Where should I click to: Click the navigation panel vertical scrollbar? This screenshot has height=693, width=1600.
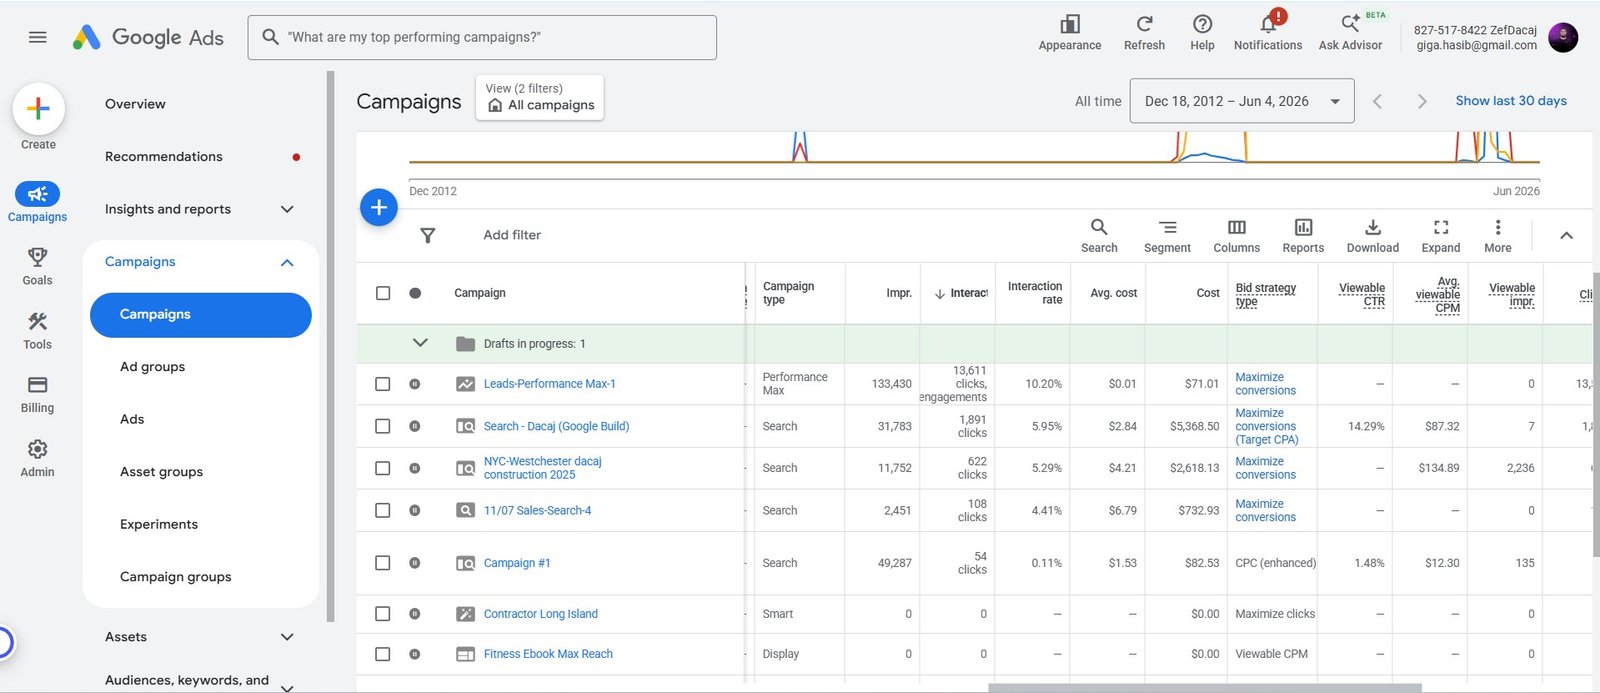point(330,346)
